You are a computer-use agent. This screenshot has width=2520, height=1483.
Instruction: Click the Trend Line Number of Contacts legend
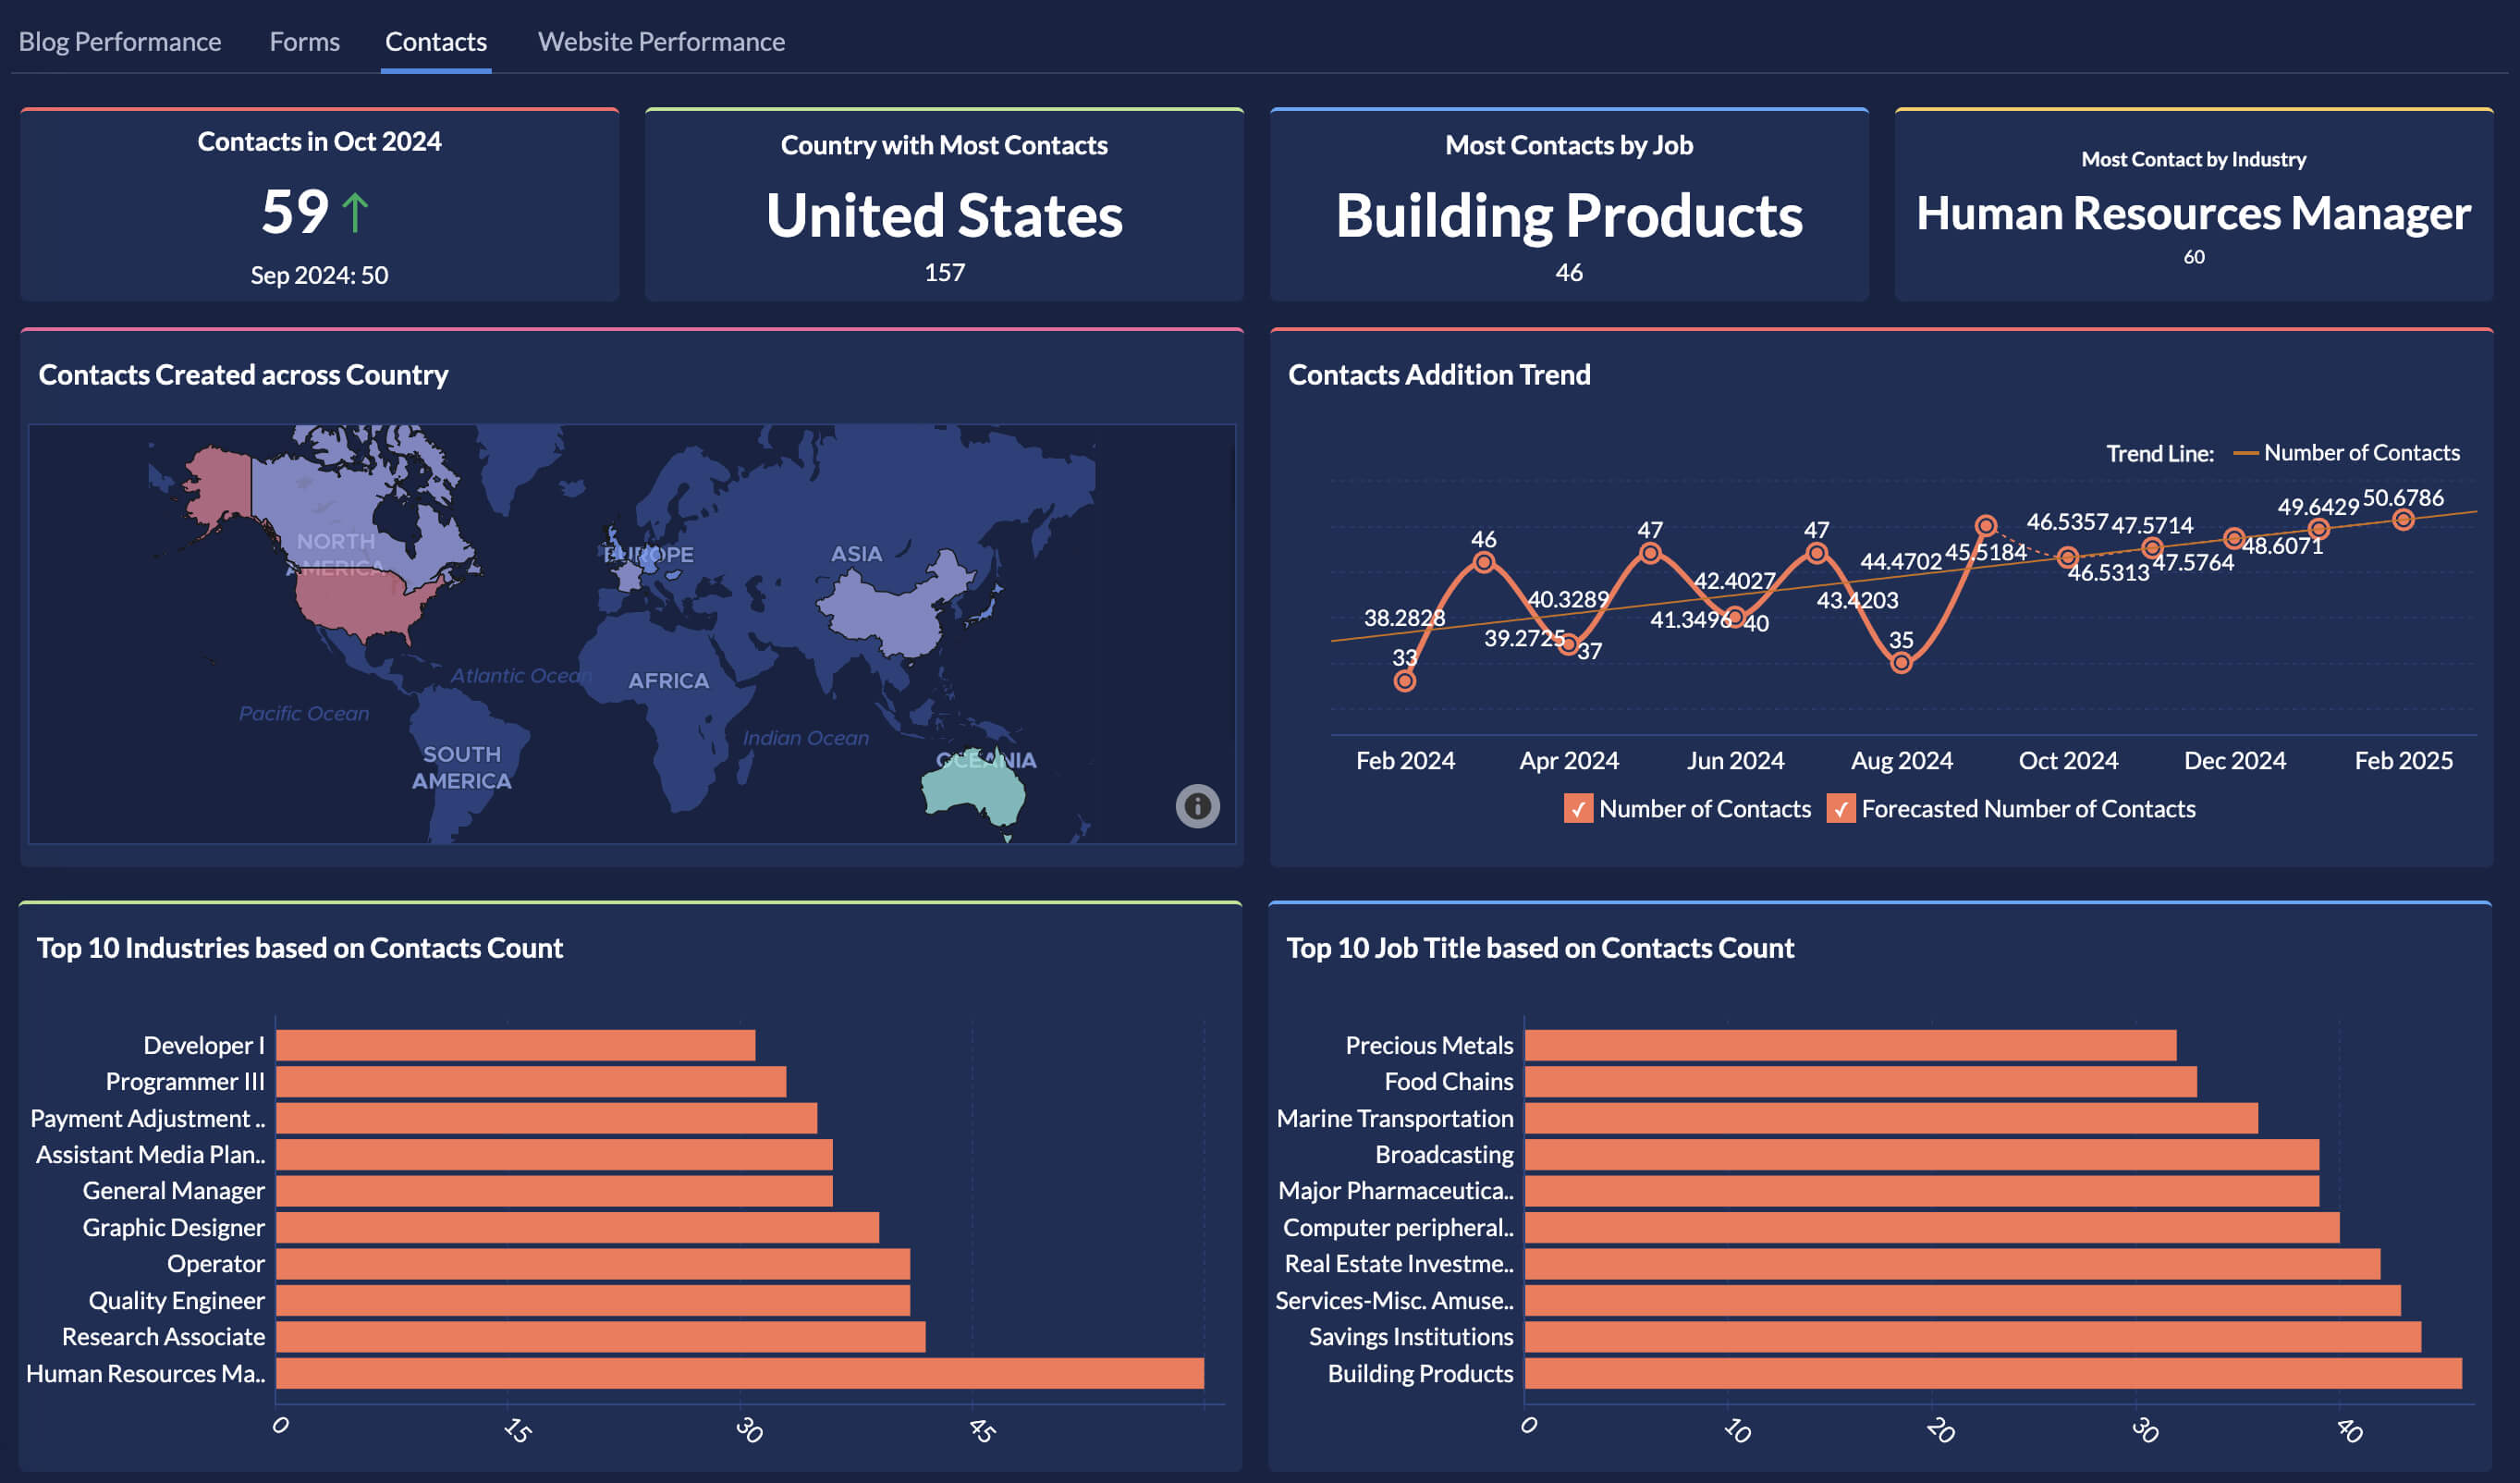2348,453
